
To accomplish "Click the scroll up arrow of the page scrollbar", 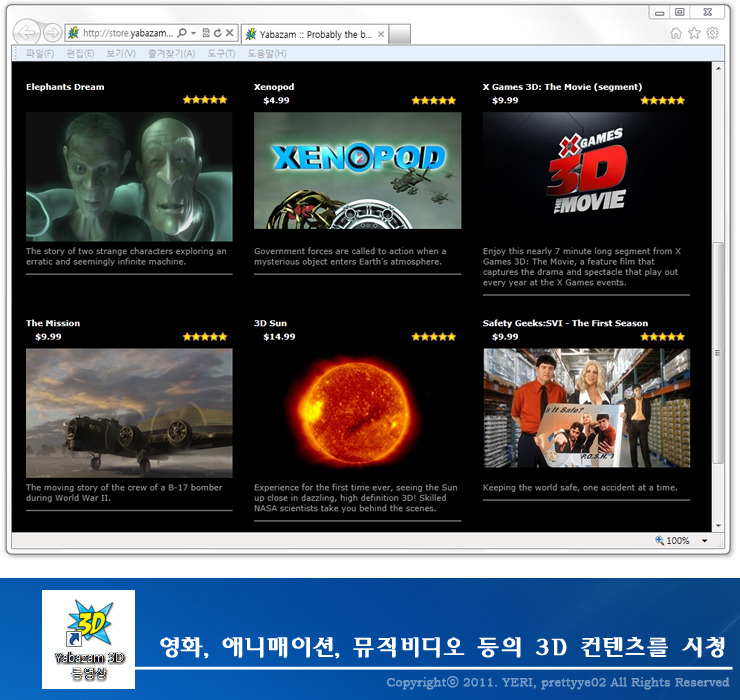I will coord(718,68).
